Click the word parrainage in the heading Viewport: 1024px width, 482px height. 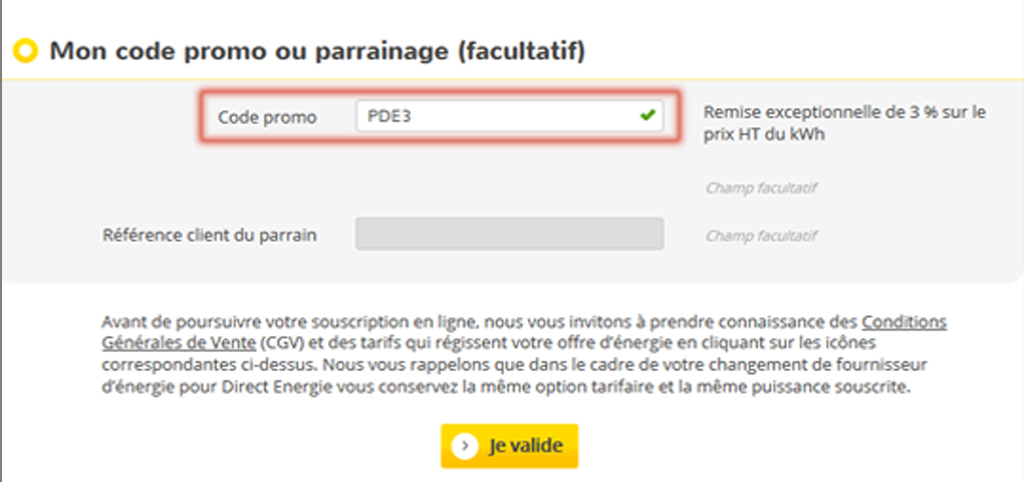(x=382, y=53)
